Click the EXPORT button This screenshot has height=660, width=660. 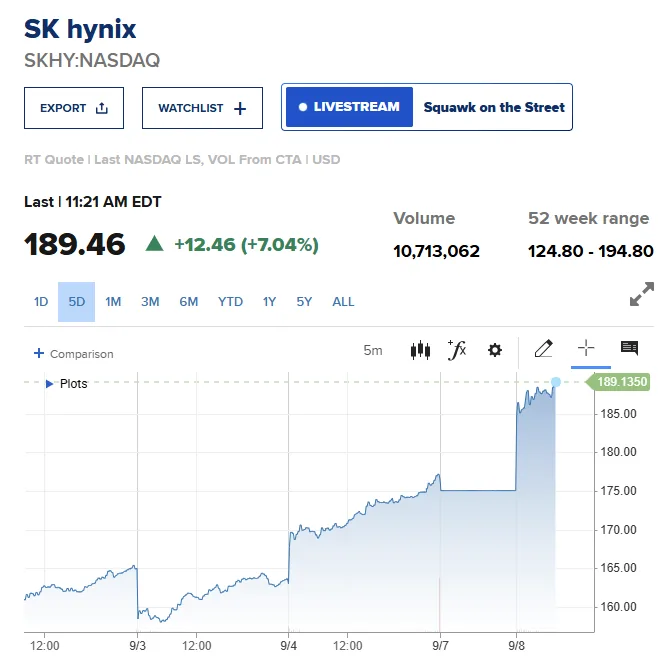coord(74,108)
